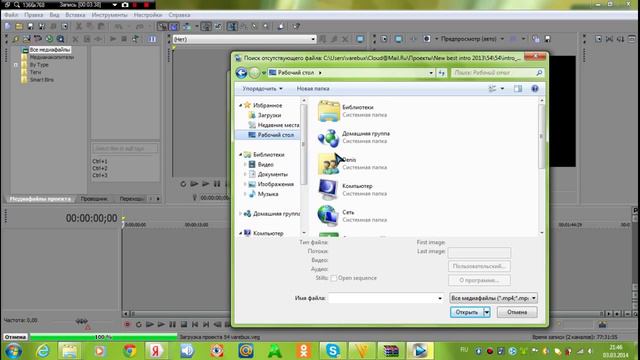Click the media search magnifier icon
Image resolution: width=640 pixels, height=360 pixels.
(60, 39)
